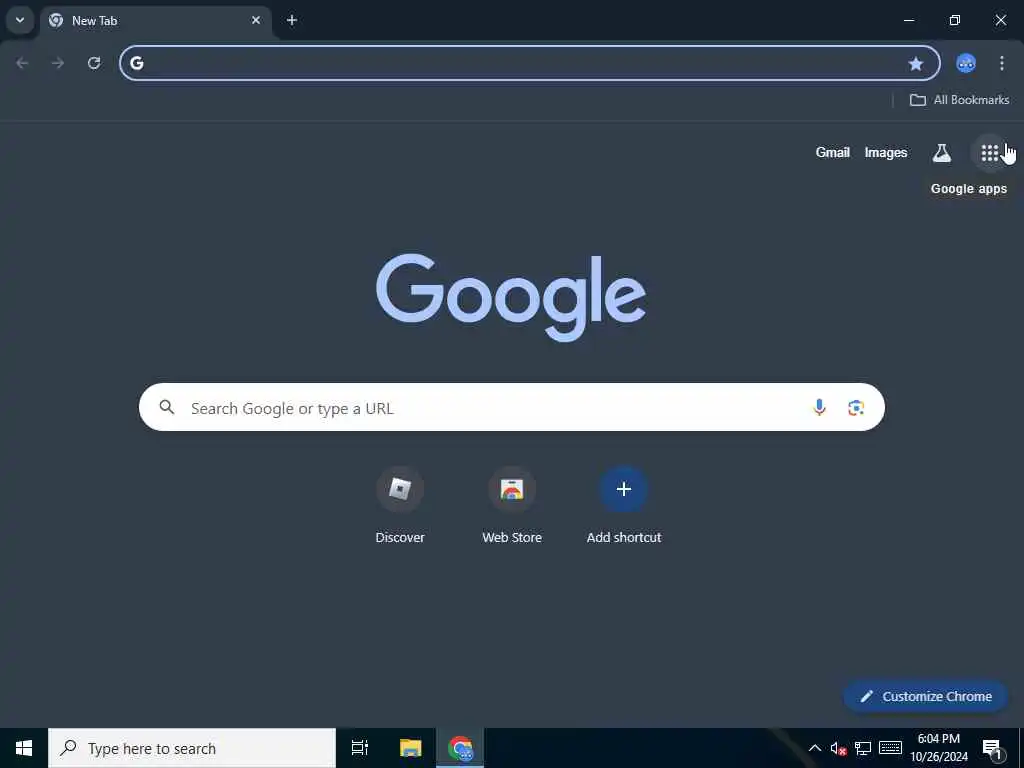Open the notifications action center
This screenshot has height=768, width=1024.
point(992,748)
